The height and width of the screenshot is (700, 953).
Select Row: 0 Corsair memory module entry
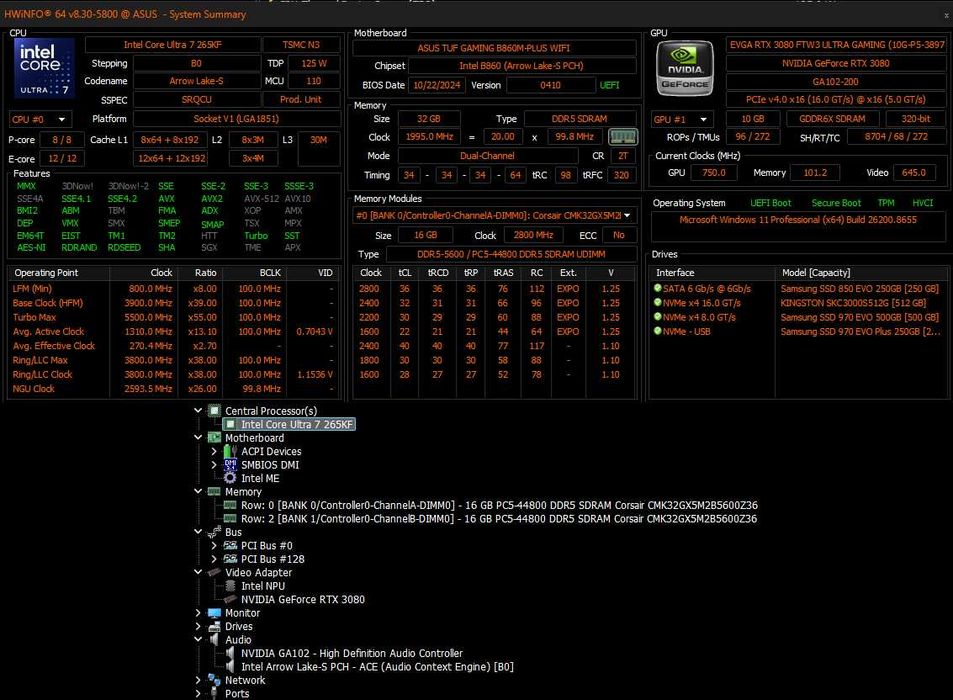(499, 506)
